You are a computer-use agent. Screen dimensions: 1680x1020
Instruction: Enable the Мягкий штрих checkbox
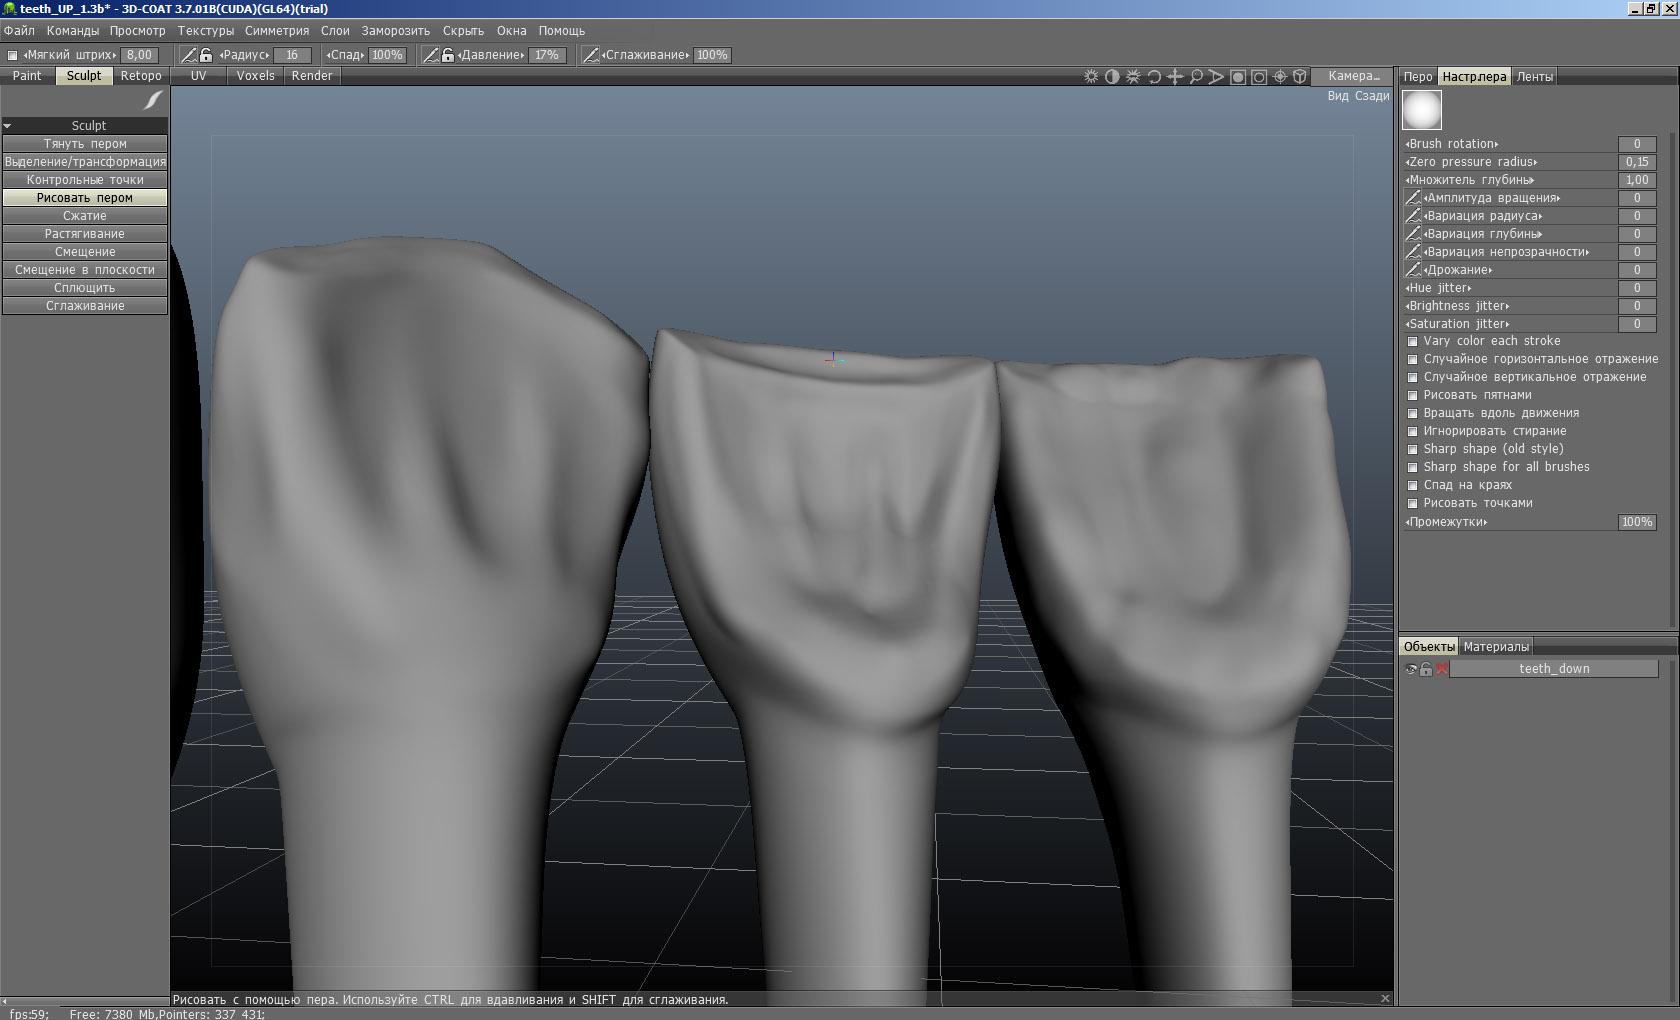(13, 56)
